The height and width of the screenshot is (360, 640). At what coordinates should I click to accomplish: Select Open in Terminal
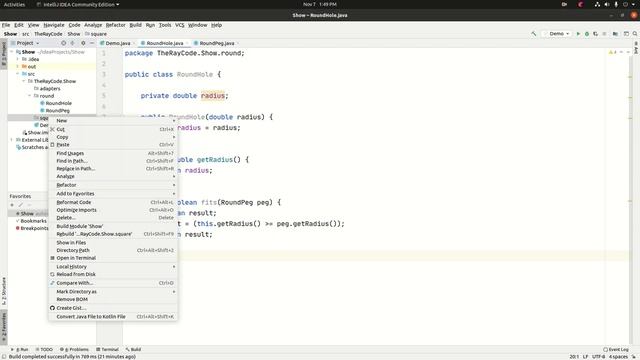click(113, 258)
